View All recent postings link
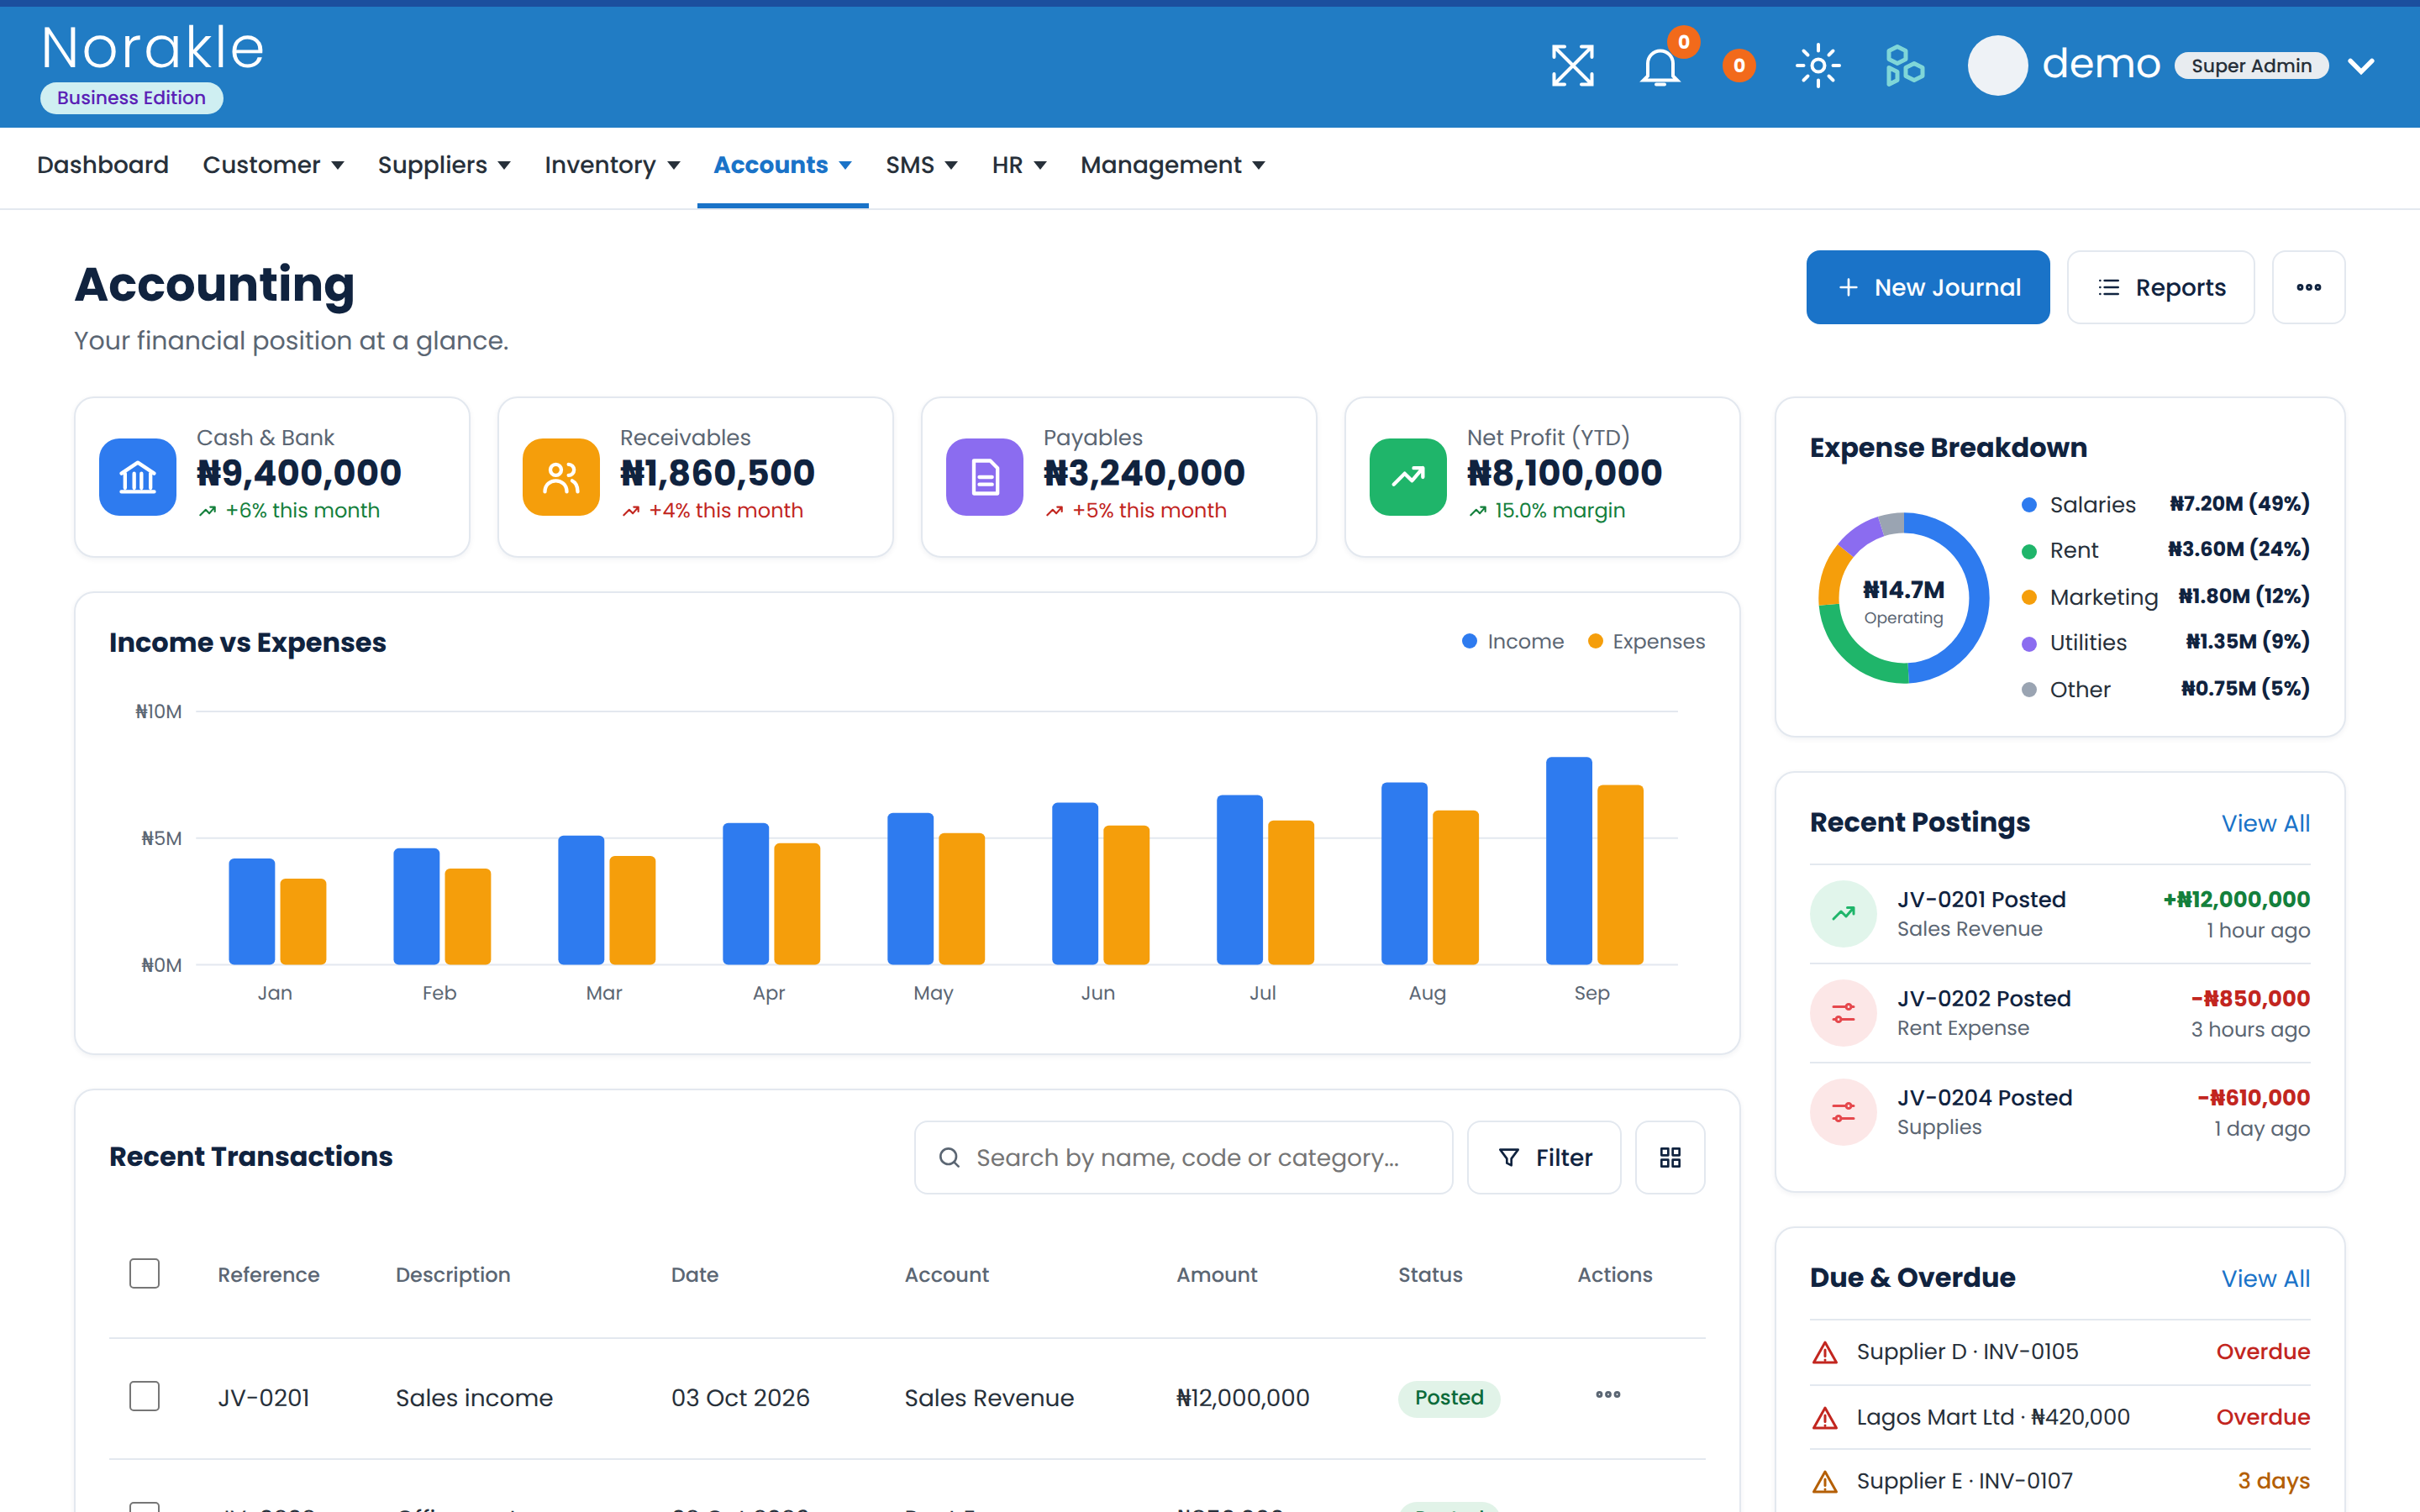The width and height of the screenshot is (2420, 1512). click(x=2265, y=823)
